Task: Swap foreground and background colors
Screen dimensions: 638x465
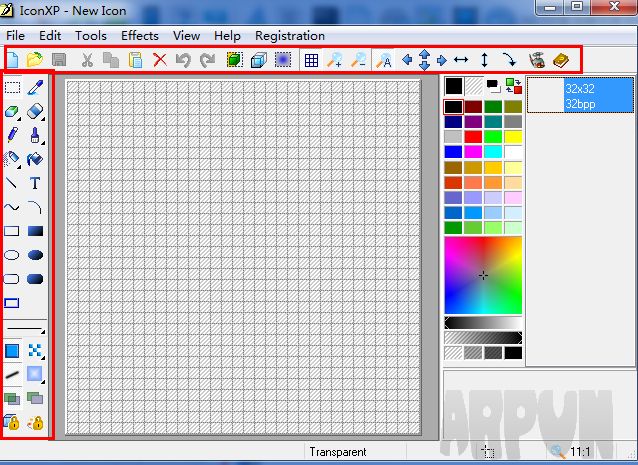Action: [x=514, y=86]
